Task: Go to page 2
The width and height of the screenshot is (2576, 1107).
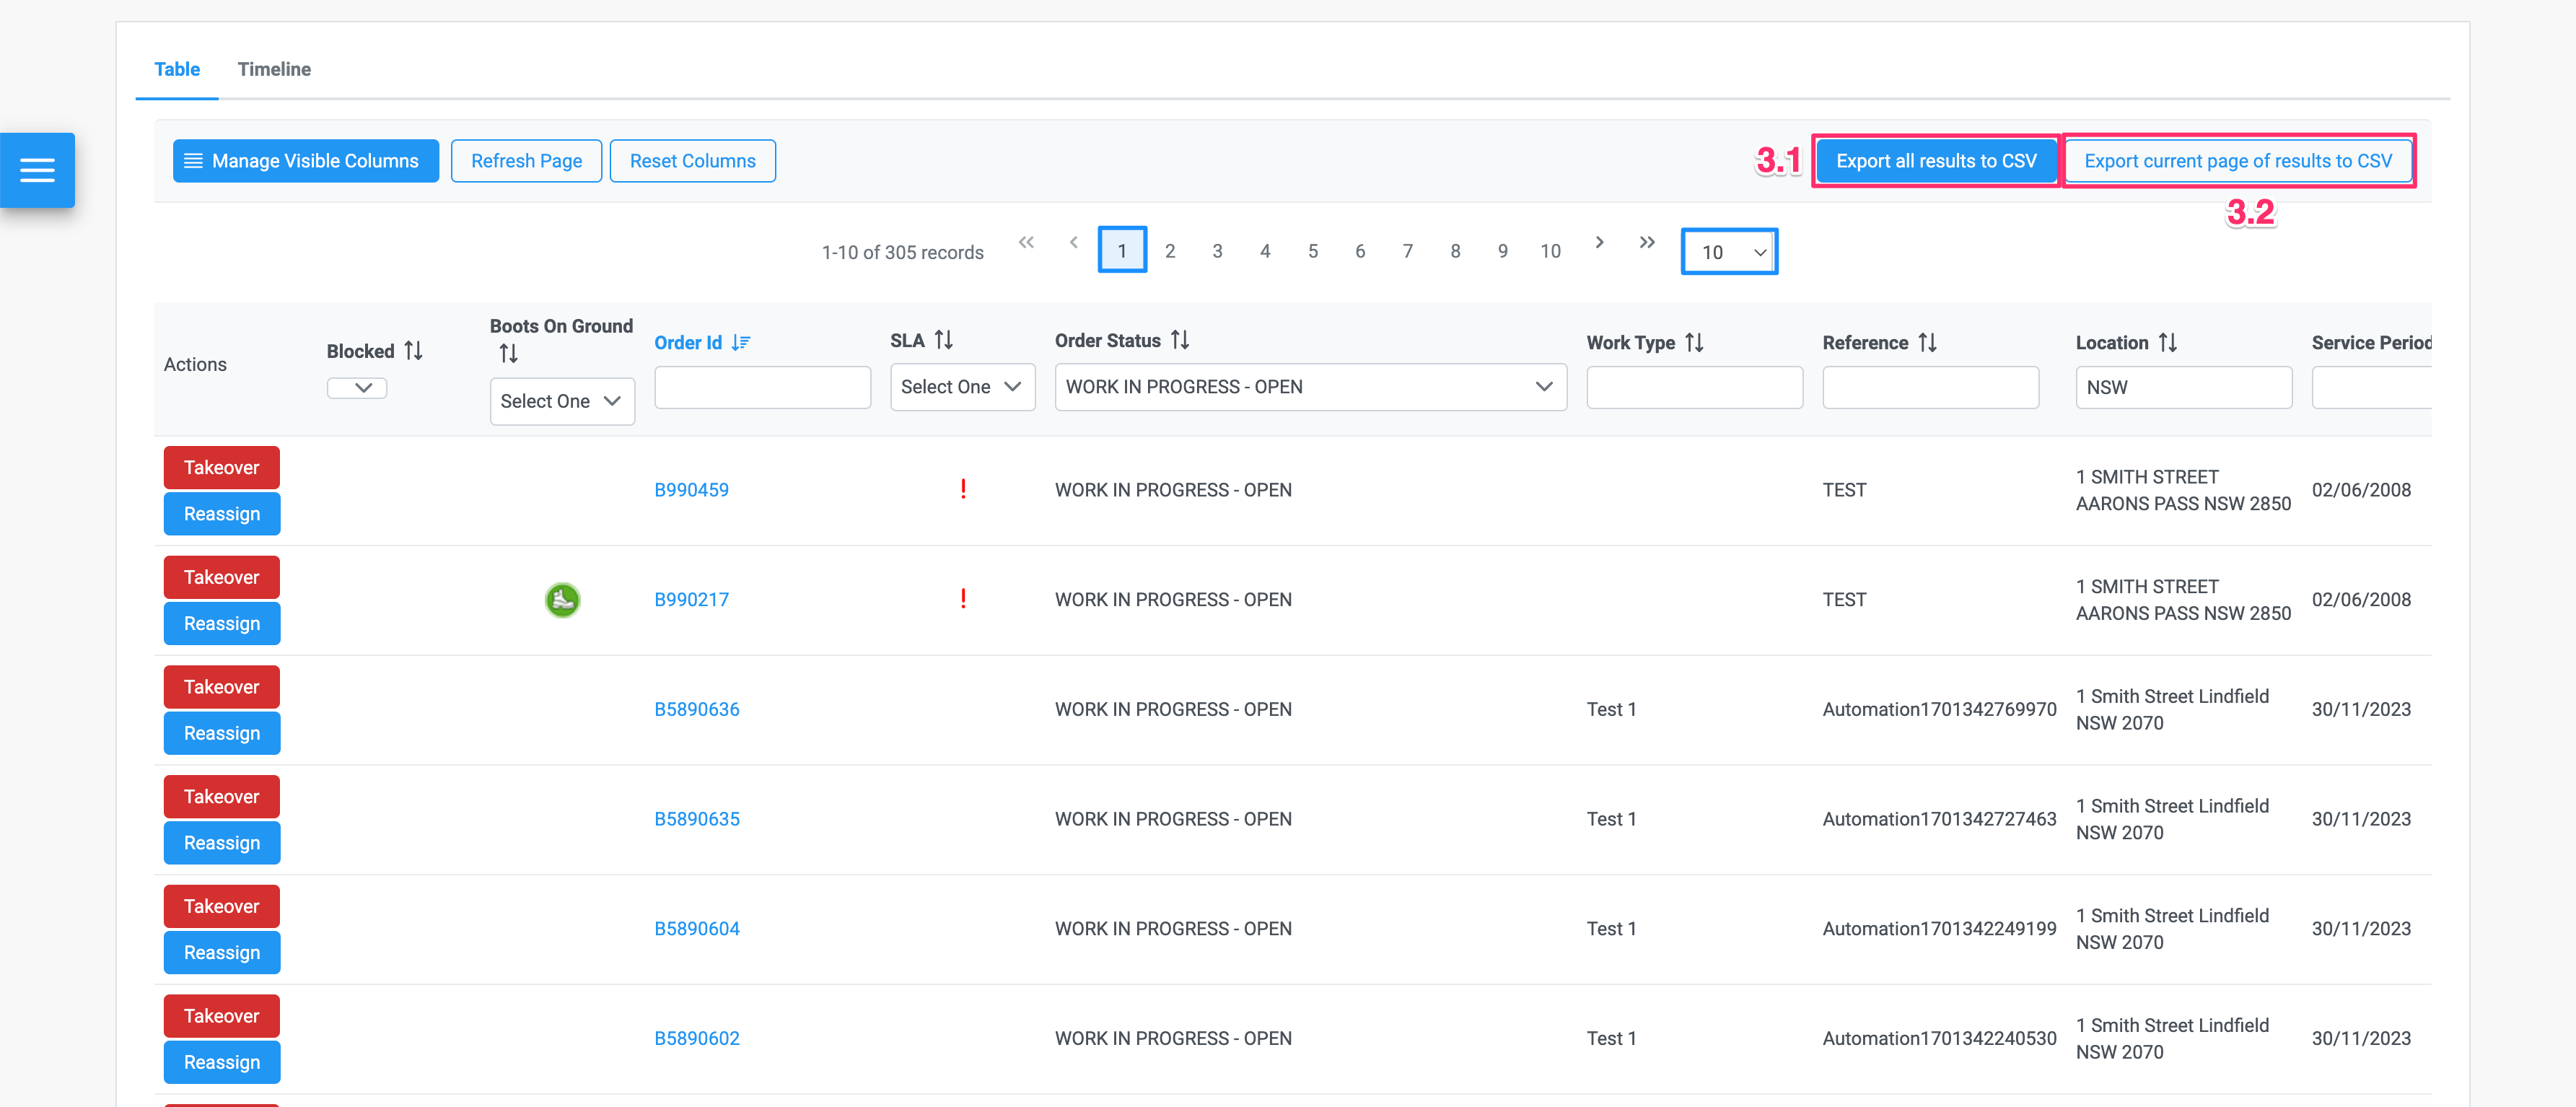Action: tap(1170, 251)
